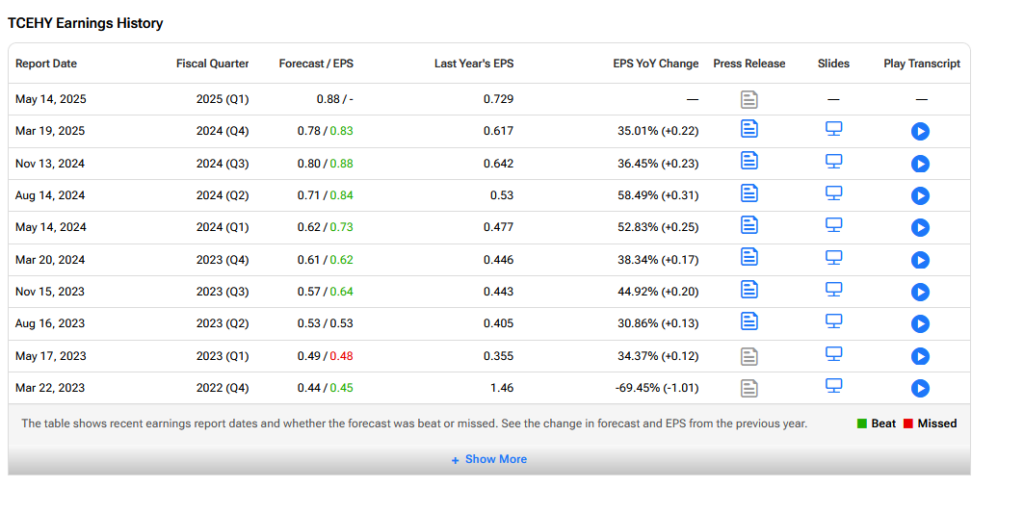Play transcript for Mar 22, 2023 report

click(x=921, y=389)
